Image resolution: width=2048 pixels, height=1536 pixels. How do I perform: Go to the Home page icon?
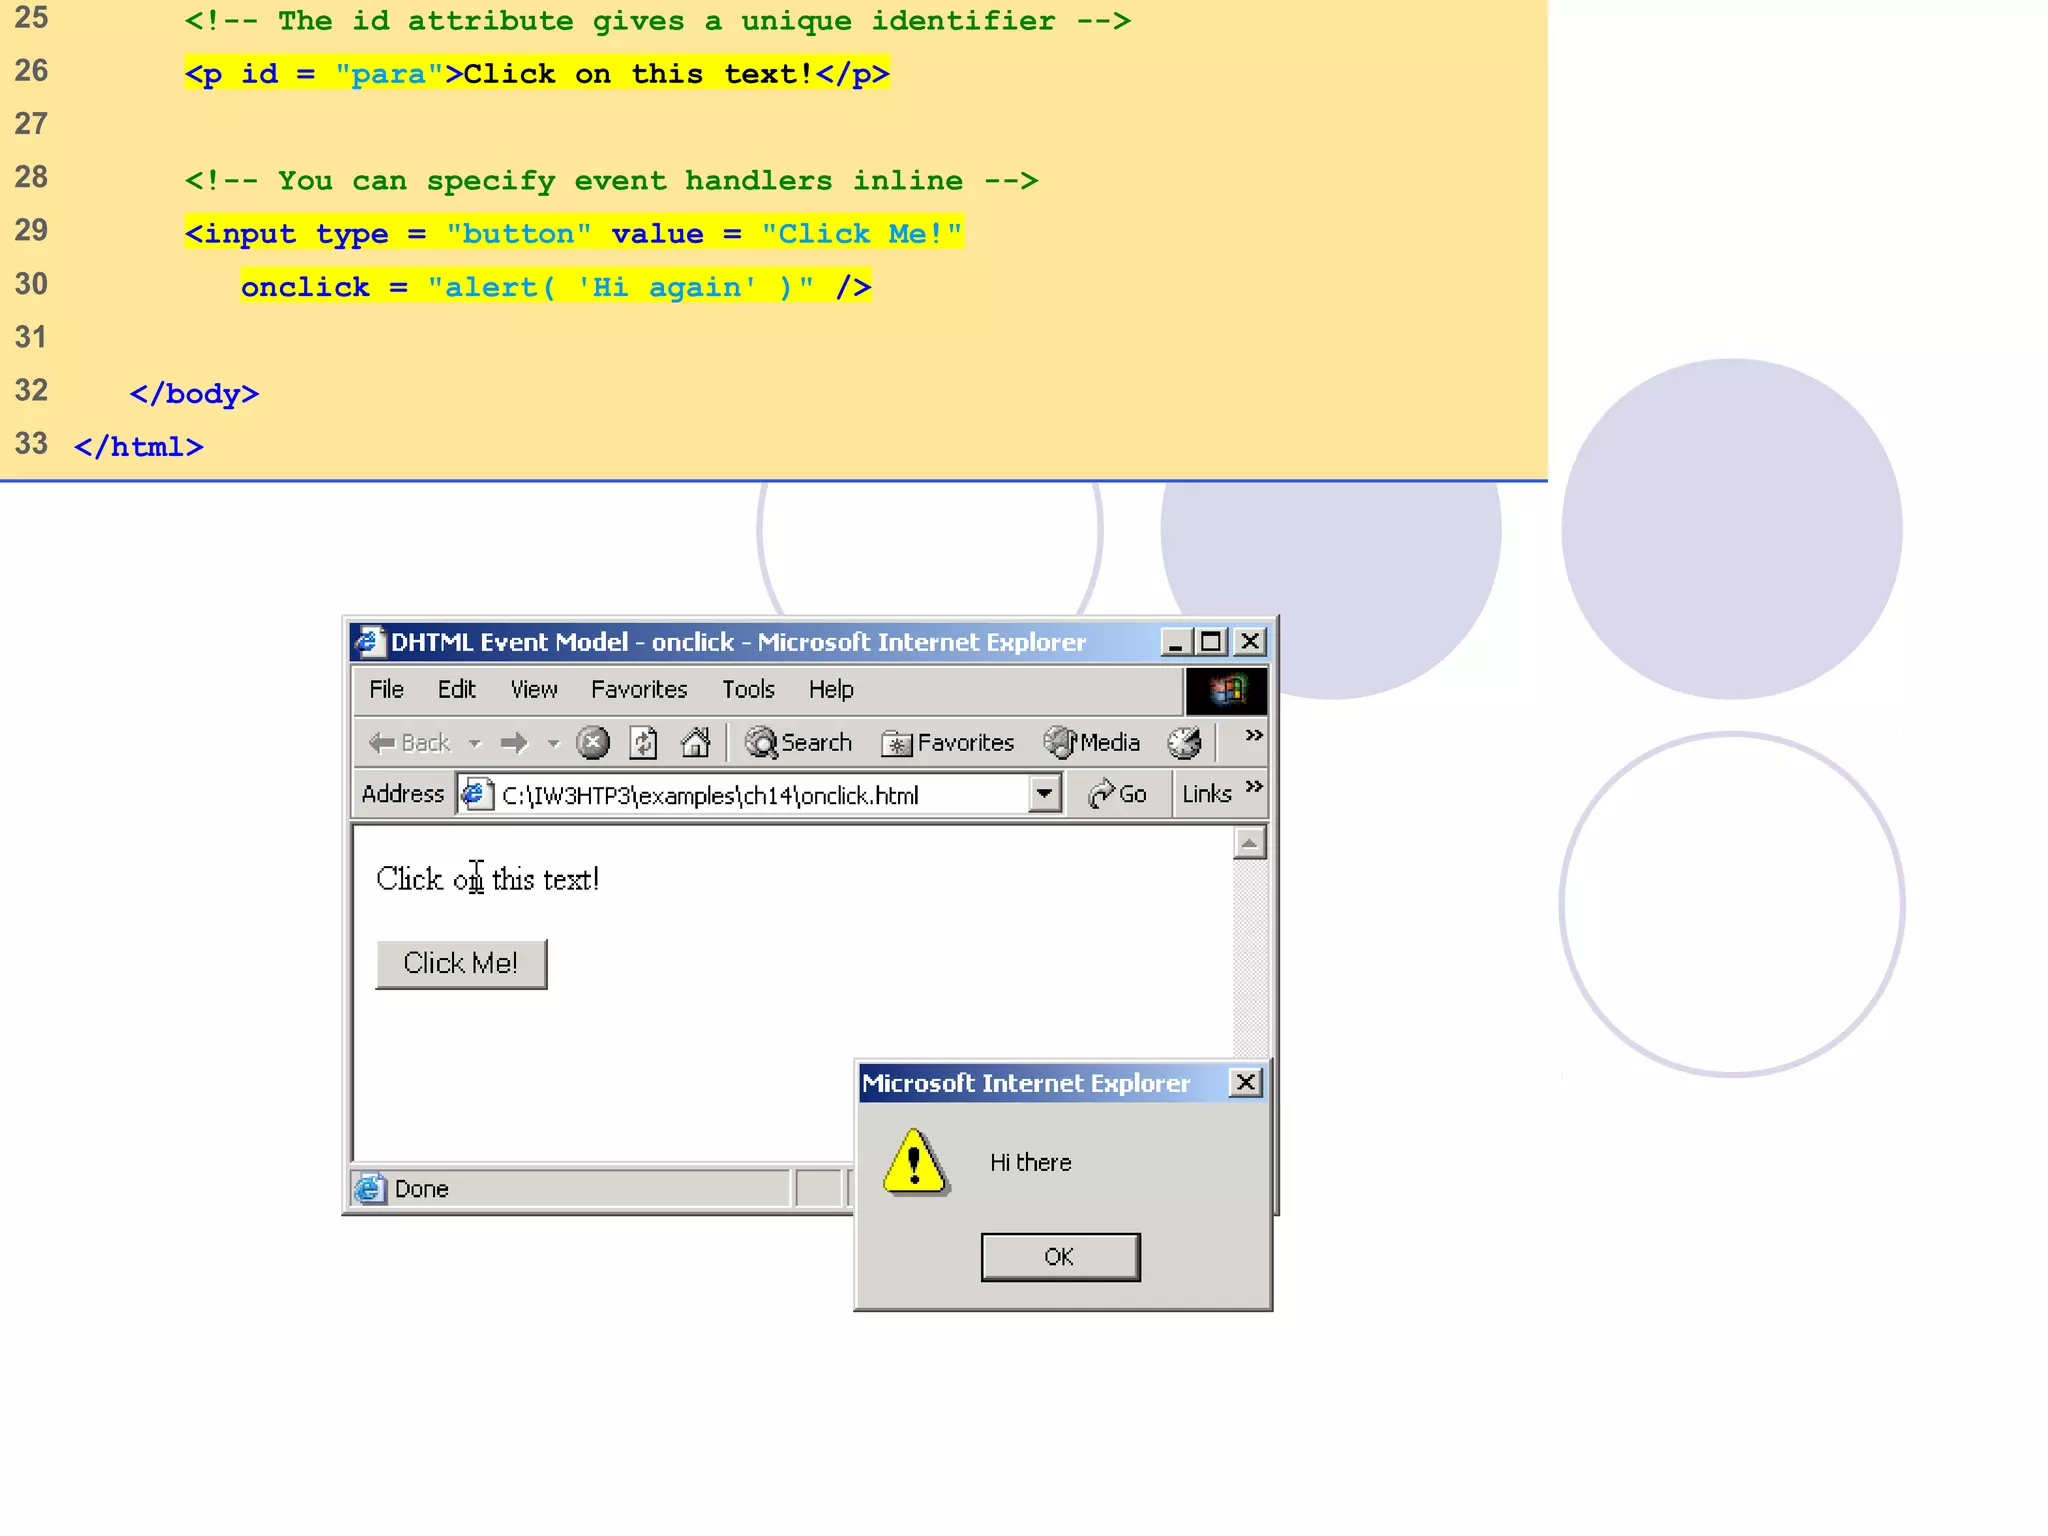695,743
